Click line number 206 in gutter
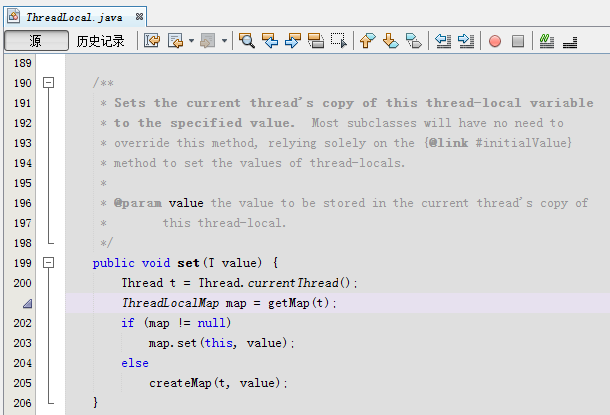The height and width of the screenshot is (415, 610). point(23,403)
